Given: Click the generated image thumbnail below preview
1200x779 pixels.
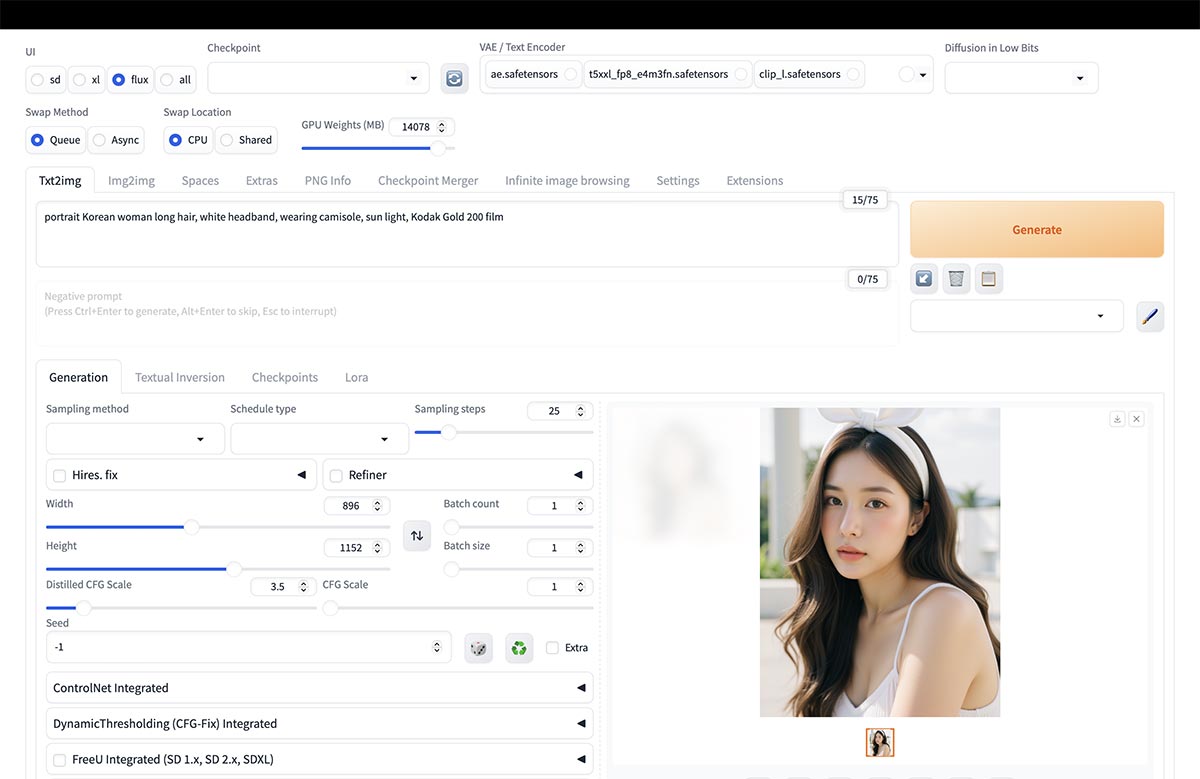Looking at the screenshot, I should (x=880, y=742).
